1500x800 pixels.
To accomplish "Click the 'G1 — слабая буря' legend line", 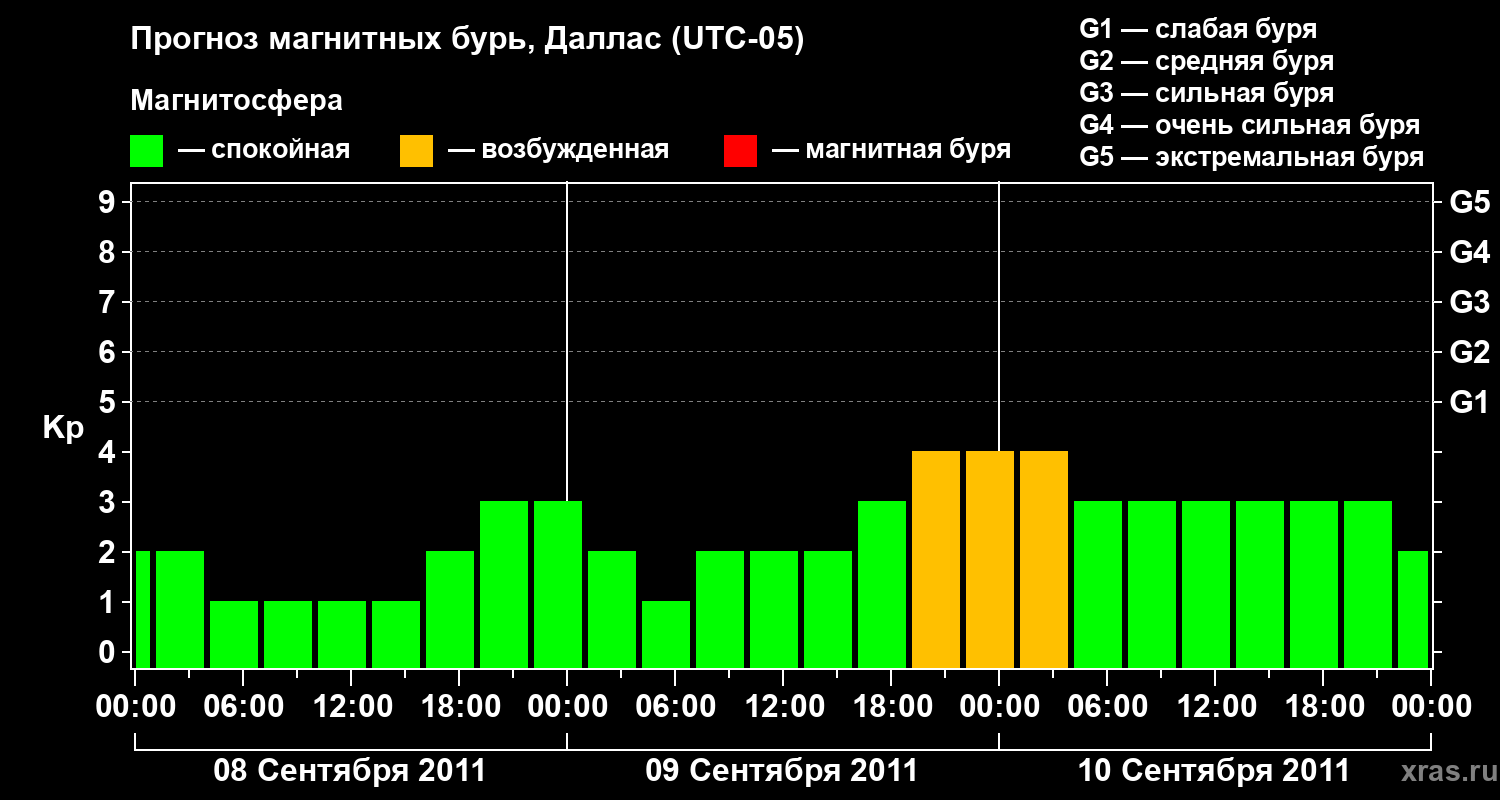I will coord(1198,29).
